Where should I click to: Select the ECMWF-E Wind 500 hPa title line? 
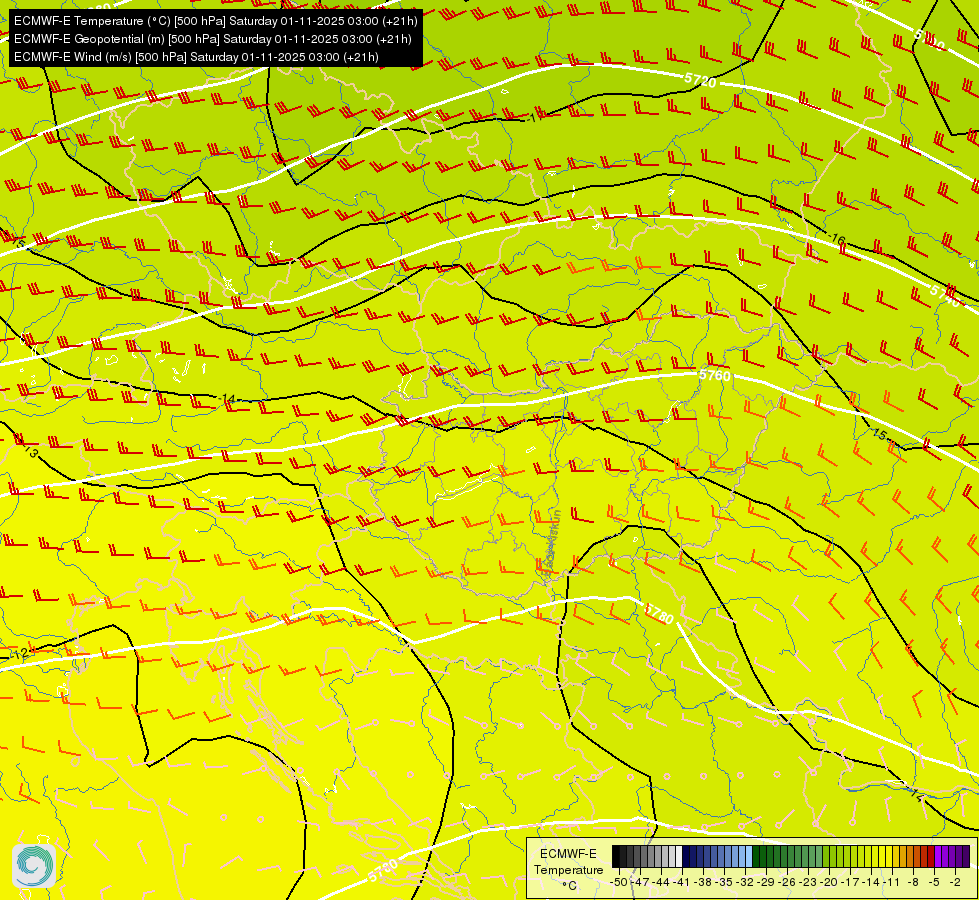click(x=196, y=57)
